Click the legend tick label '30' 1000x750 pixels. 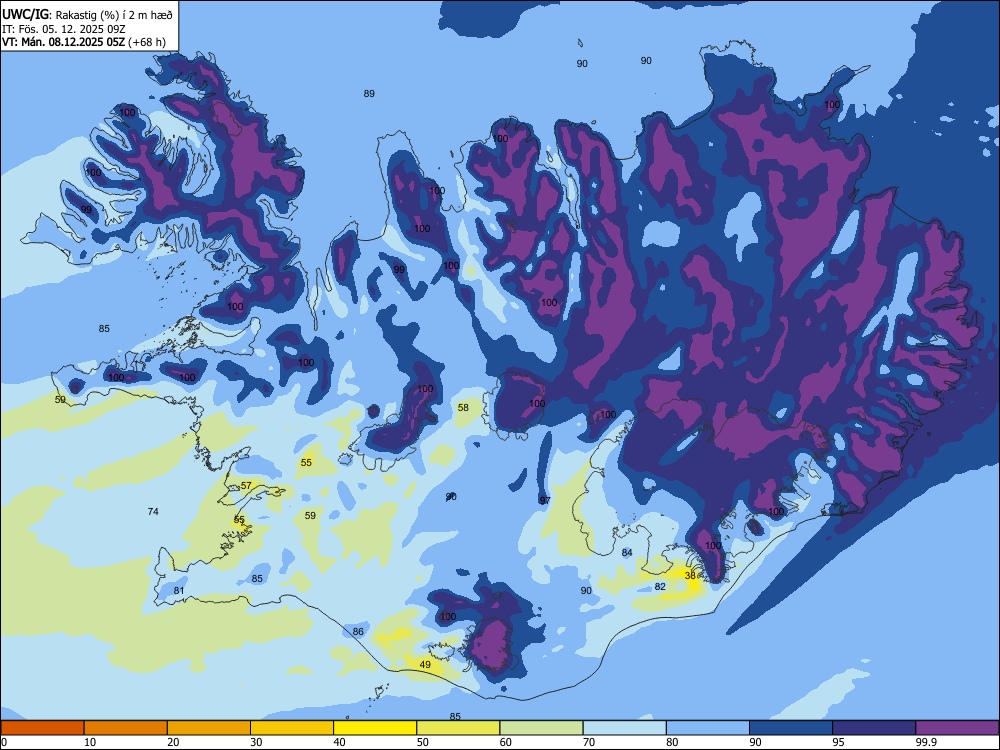click(256, 742)
